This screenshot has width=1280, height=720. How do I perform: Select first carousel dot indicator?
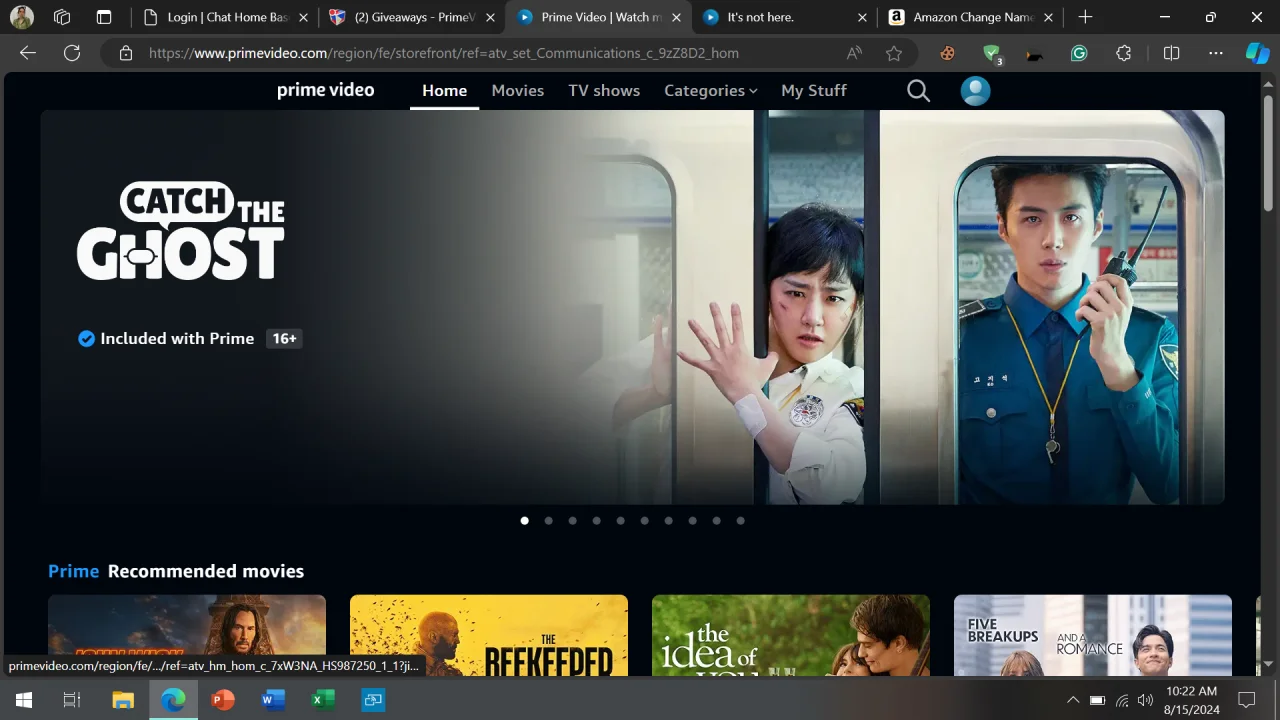[x=524, y=520]
